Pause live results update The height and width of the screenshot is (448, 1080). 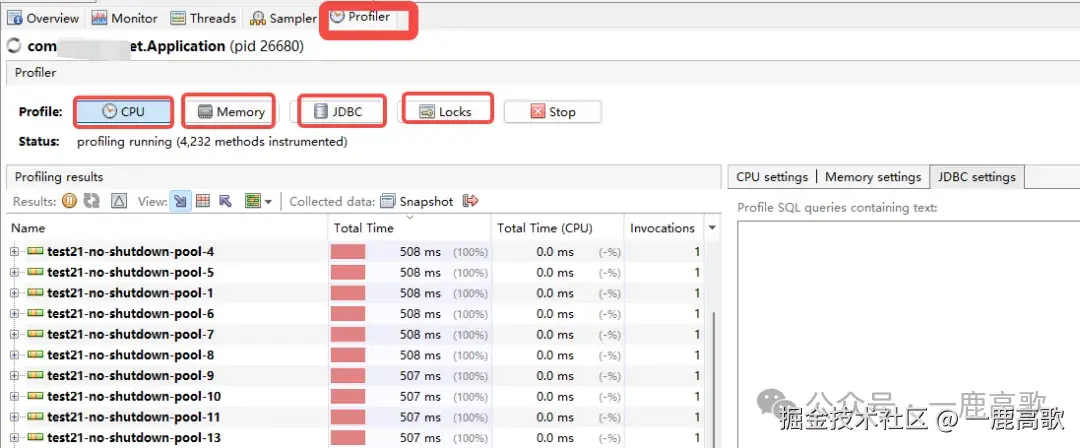pos(69,201)
